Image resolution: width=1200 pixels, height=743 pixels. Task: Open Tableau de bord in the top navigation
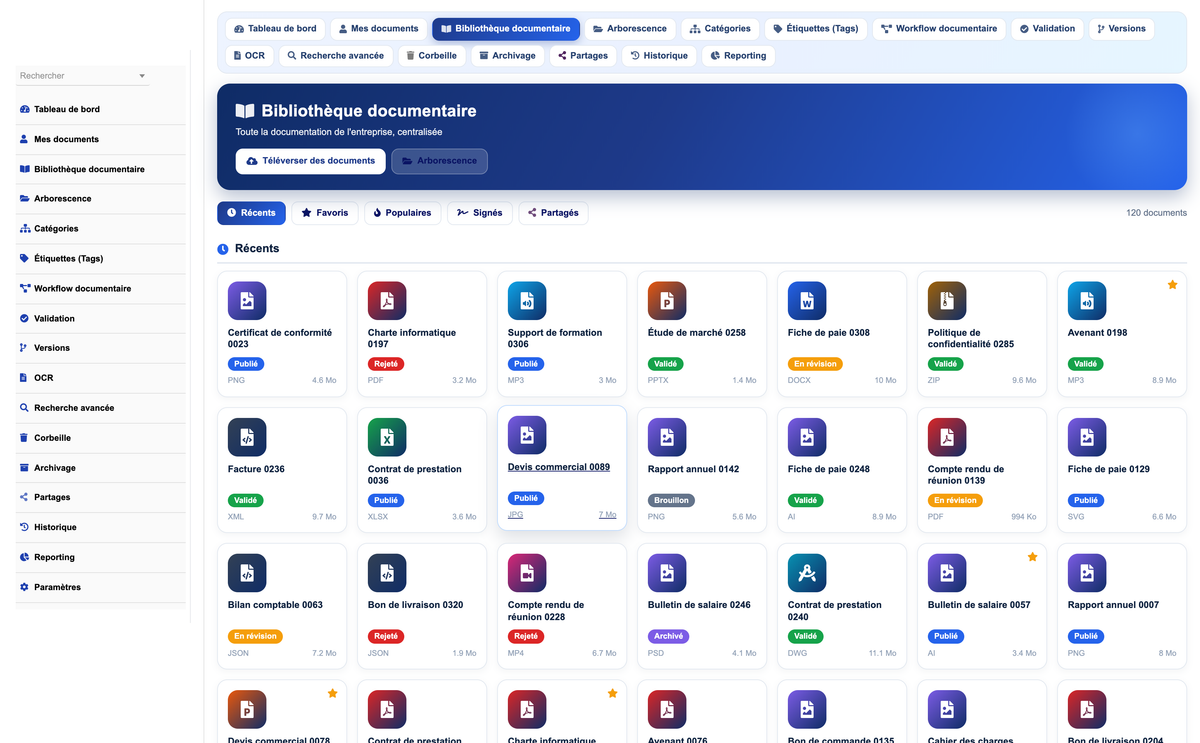tap(275, 29)
